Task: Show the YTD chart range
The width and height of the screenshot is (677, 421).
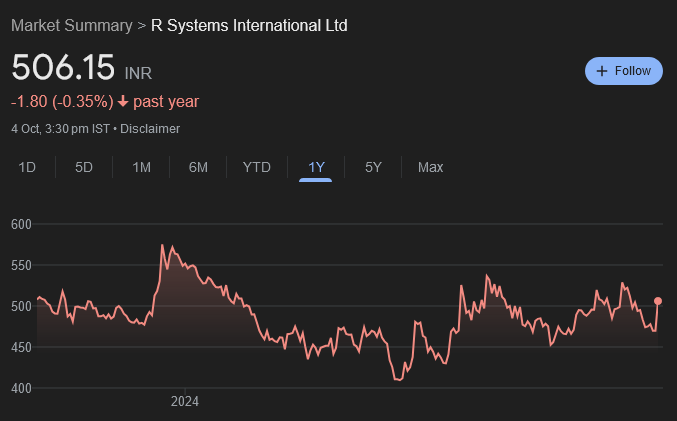Action: click(256, 167)
